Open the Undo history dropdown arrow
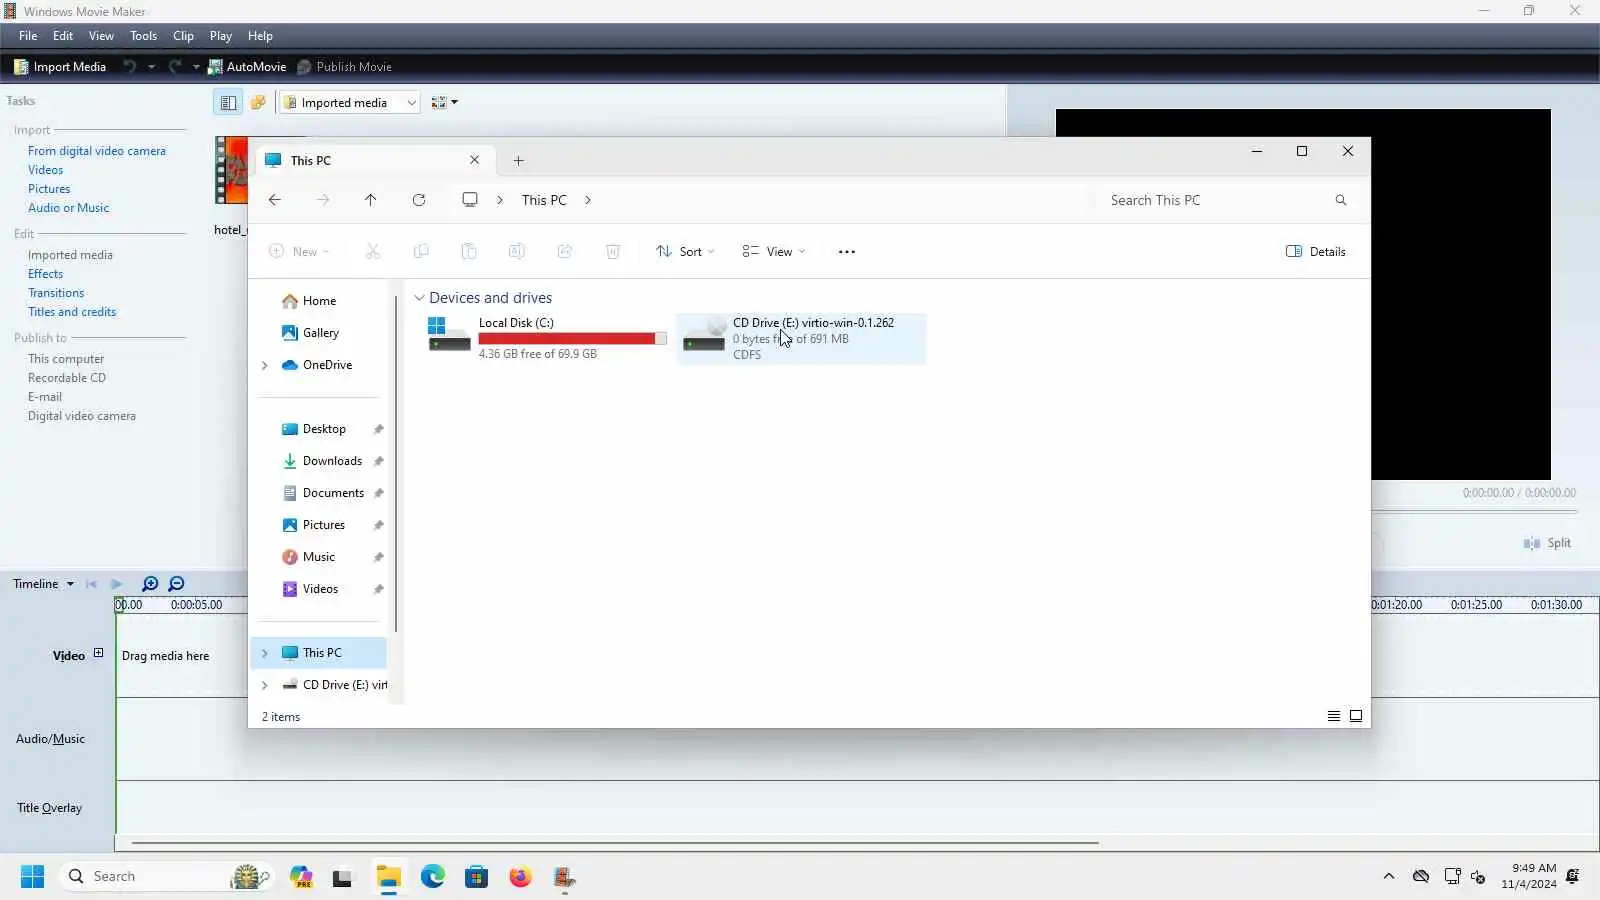The image size is (1600, 900). (151, 67)
